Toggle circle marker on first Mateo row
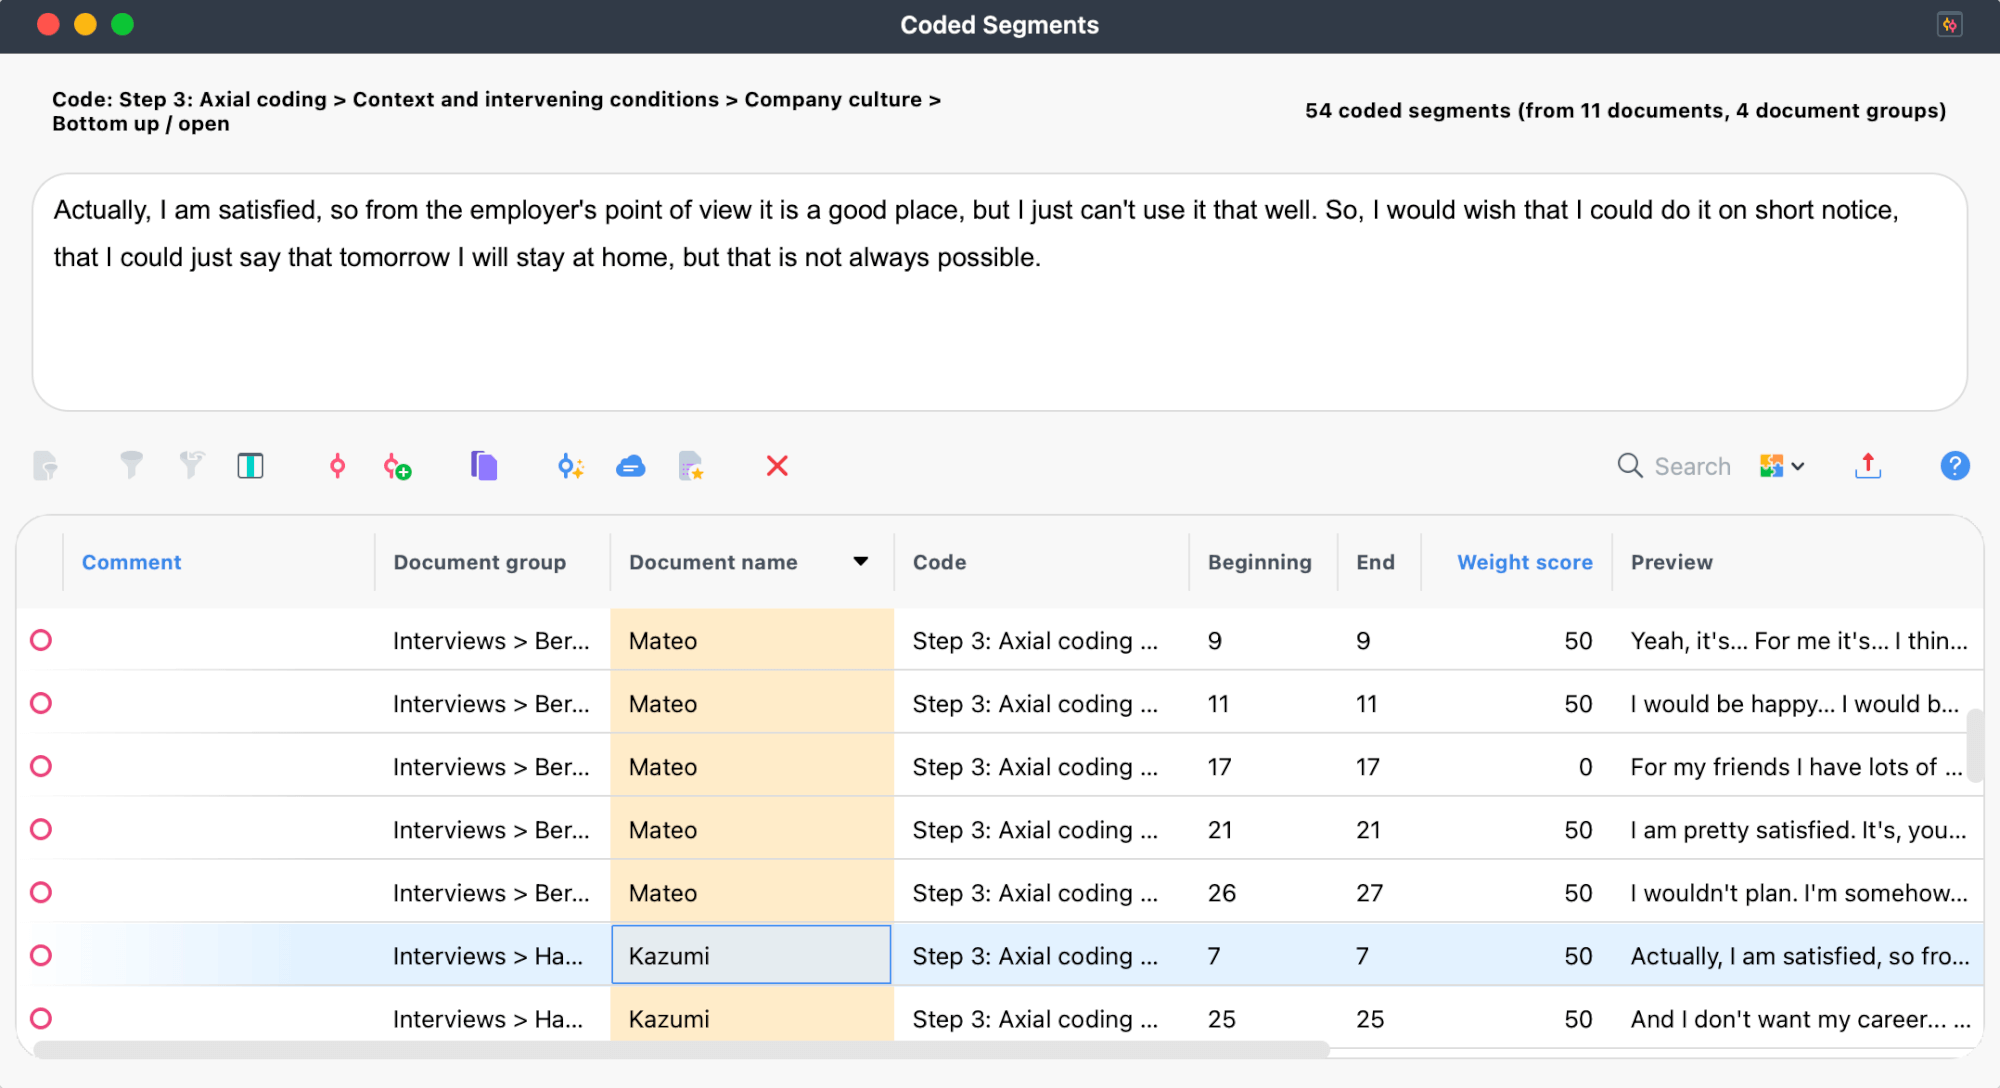The image size is (2000, 1088). pyautogui.click(x=41, y=640)
